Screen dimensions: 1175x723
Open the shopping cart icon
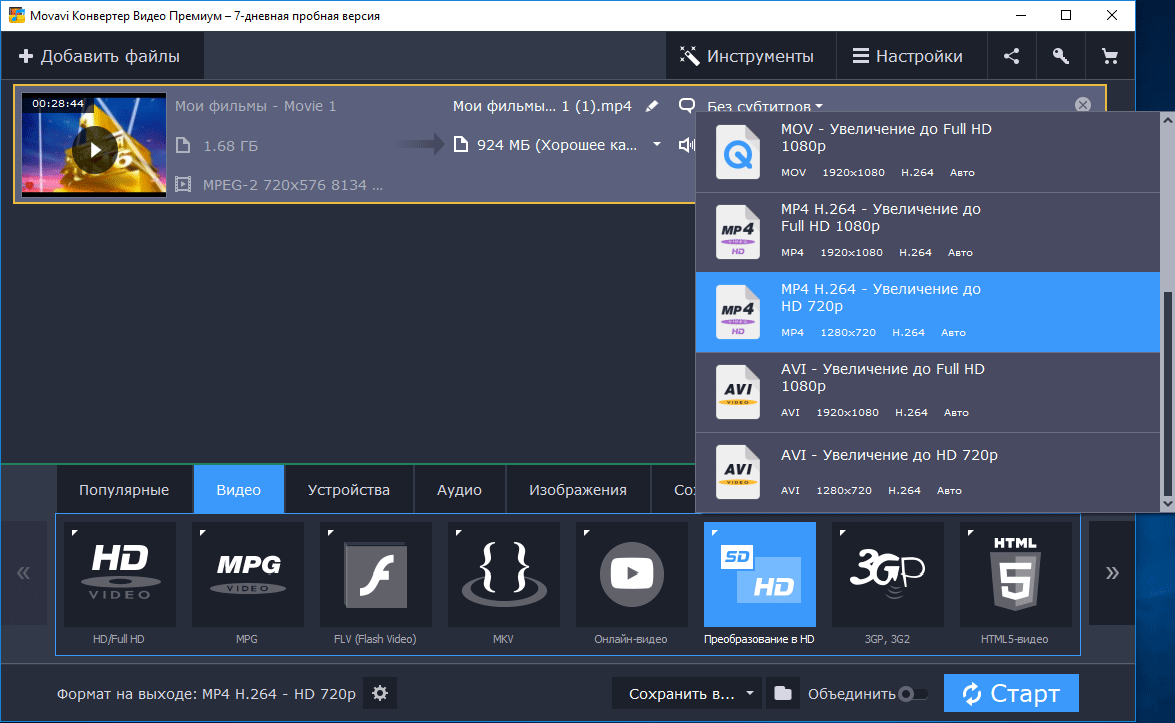pos(1110,56)
